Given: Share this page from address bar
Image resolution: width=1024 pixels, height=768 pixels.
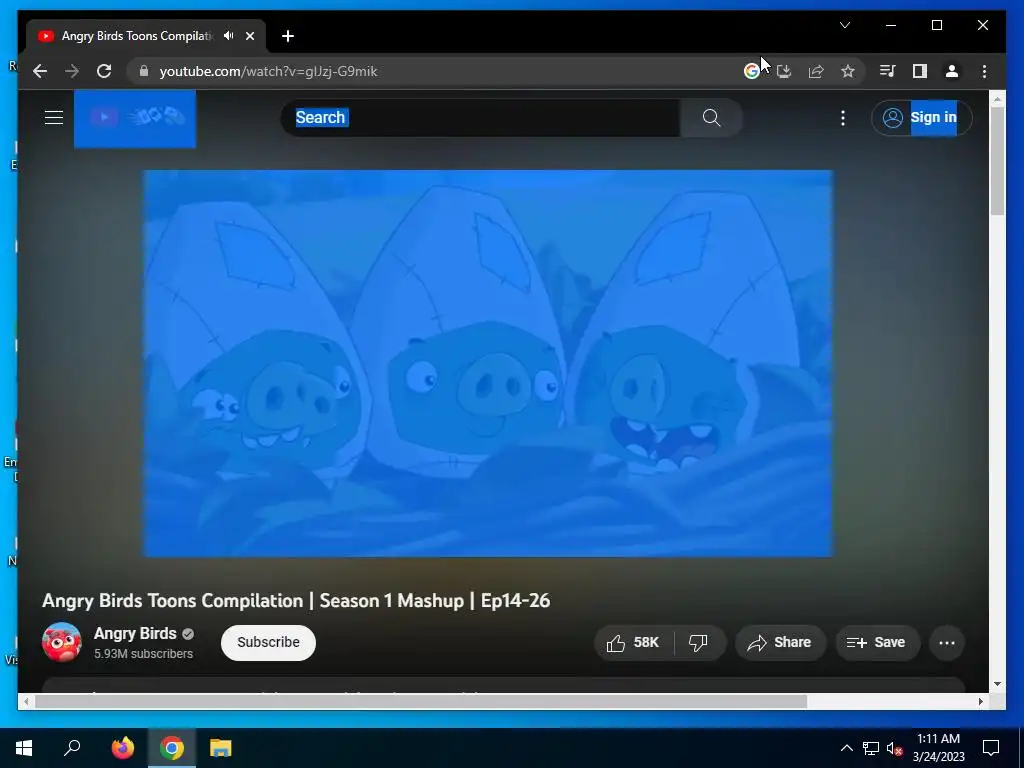Looking at the screenshot, I should pyautogui.click(x=816, y=71).
